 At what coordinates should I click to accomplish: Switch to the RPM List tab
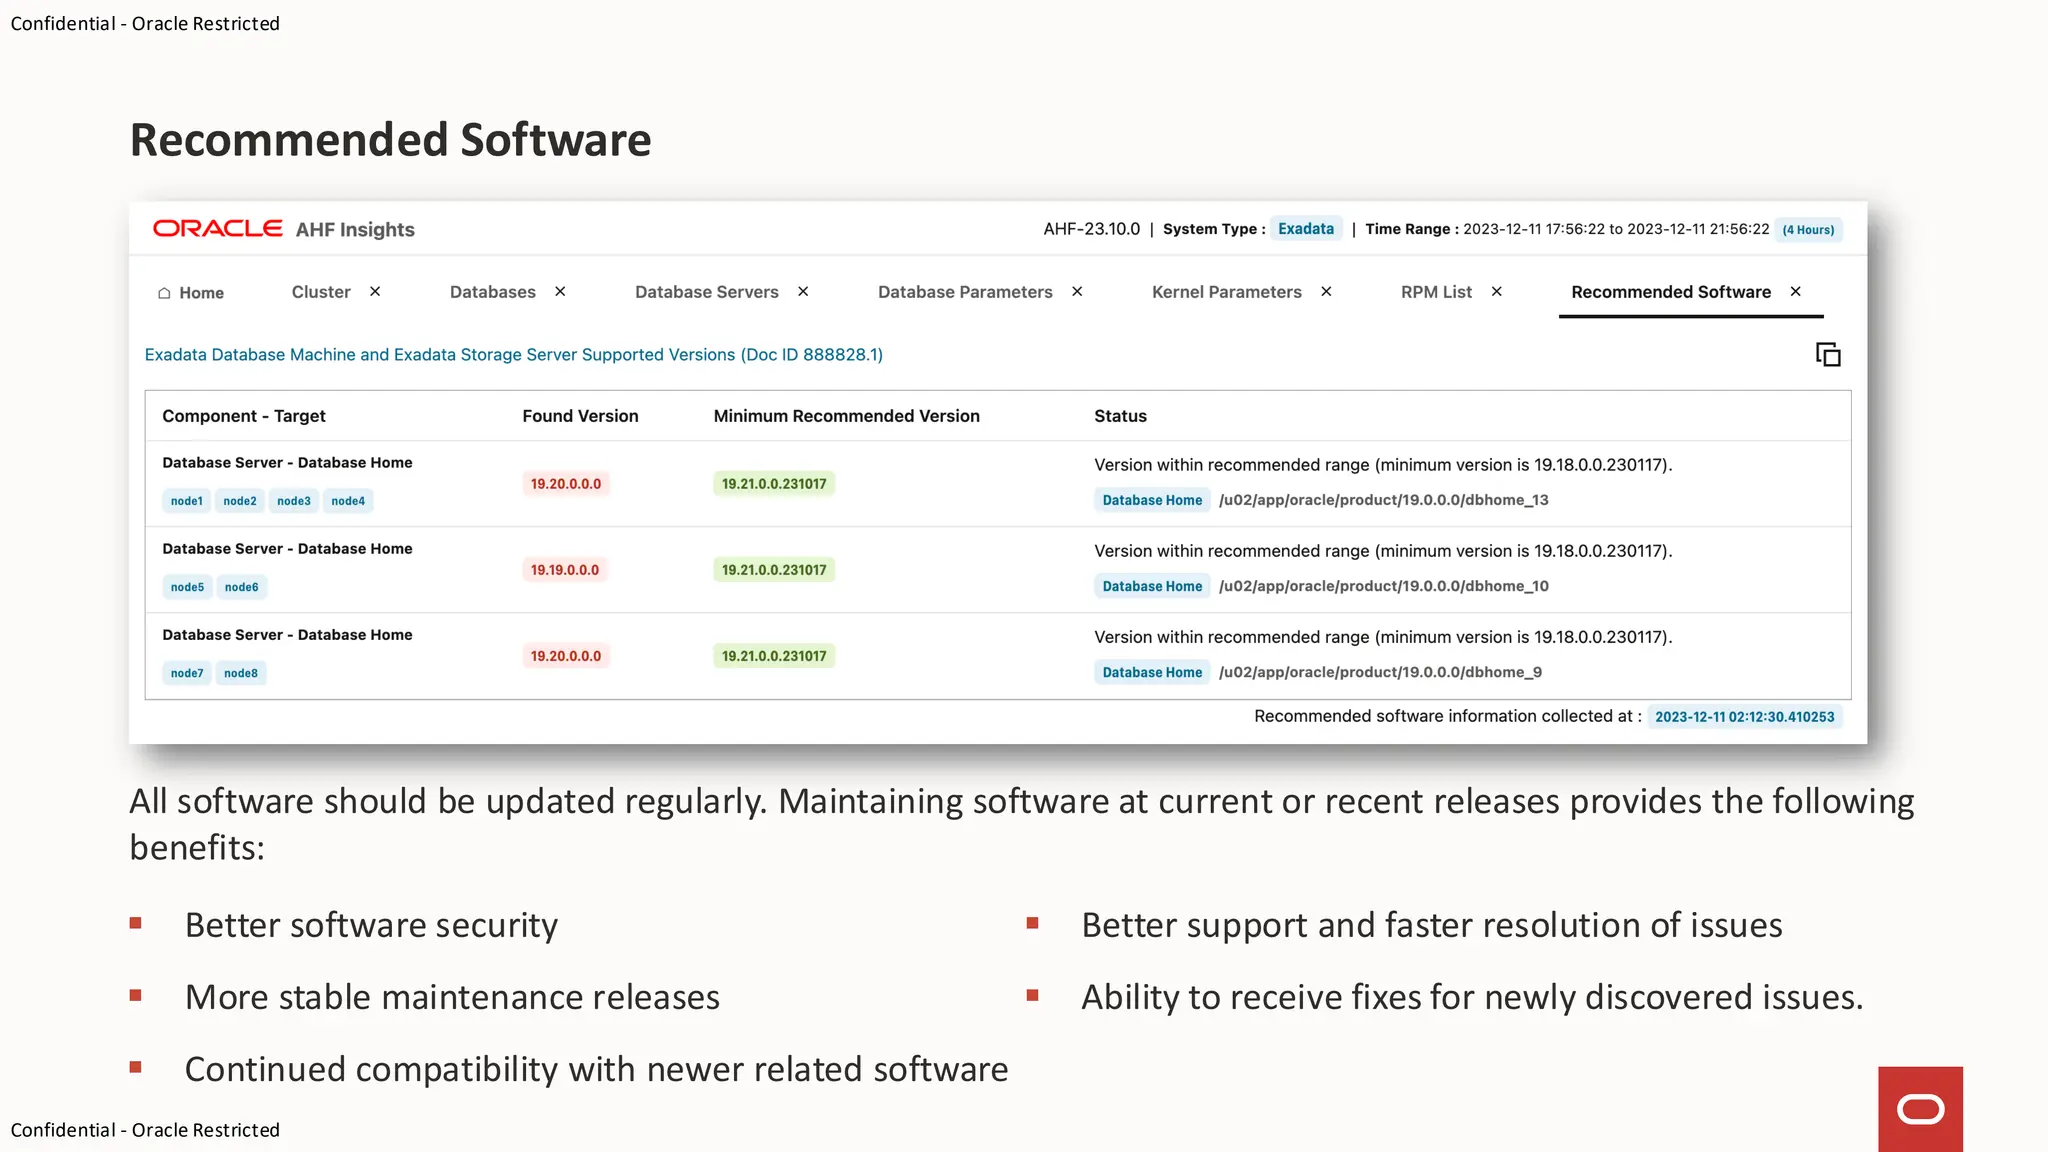[x=1436, y=292]
